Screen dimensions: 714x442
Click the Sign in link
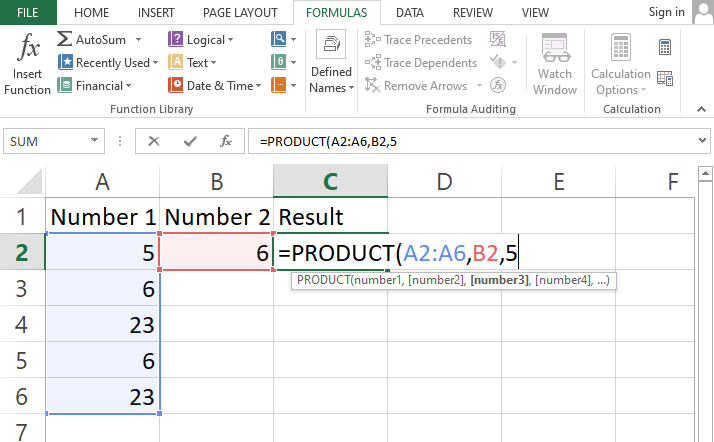(666, 12)
